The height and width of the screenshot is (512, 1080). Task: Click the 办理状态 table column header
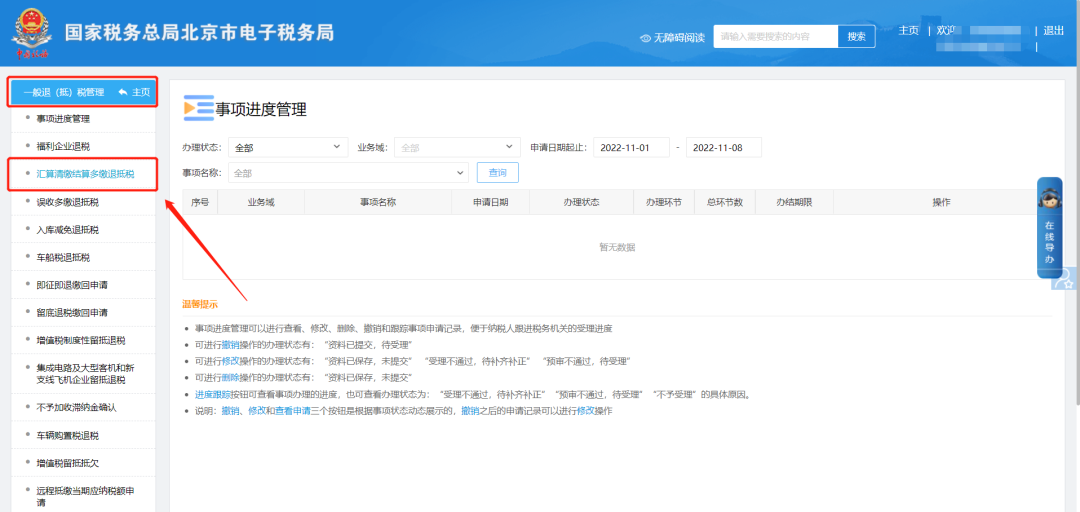pyautogui.click(x=581, y=203)
